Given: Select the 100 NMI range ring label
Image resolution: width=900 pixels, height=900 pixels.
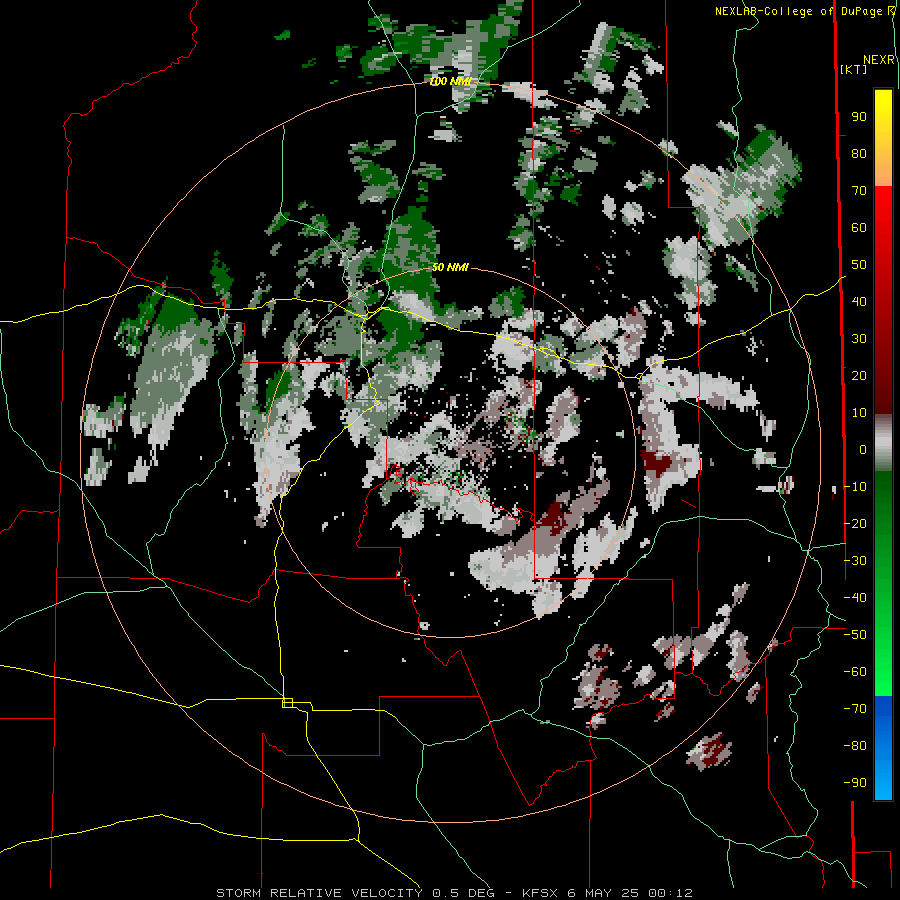Looking at the screenshot, I should pos(451,81).
